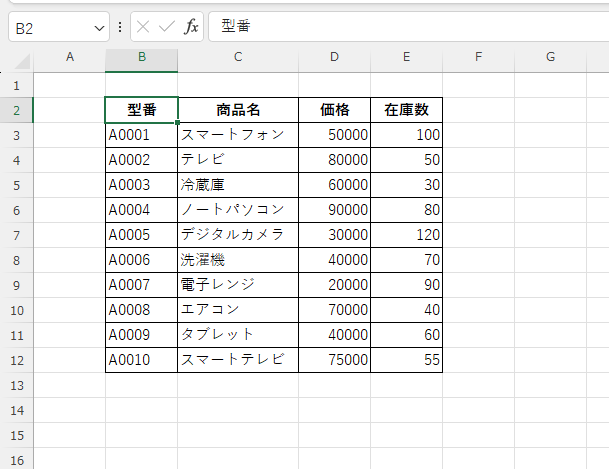Screen dimensions: 609x469
Task: Click the stock cell 55
Action: point(406,360)
